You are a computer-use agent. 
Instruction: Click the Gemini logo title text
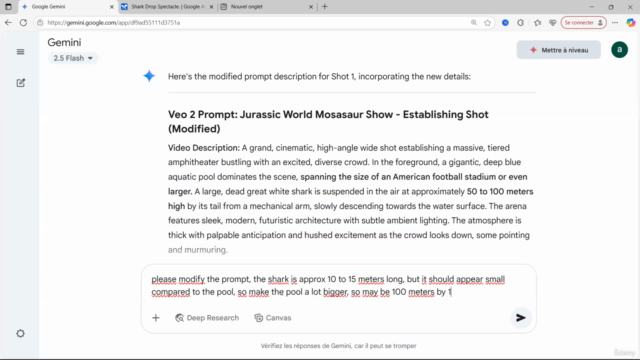click(64, 42)
